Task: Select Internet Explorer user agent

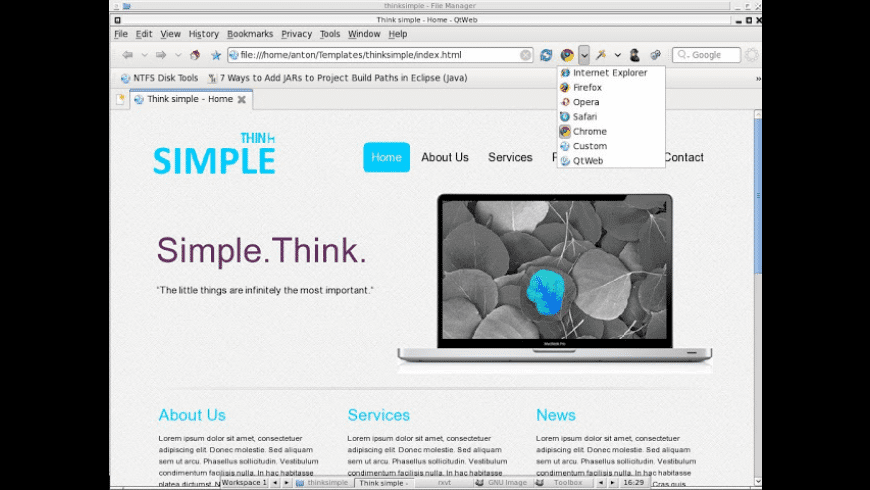Action: (610, 73)
